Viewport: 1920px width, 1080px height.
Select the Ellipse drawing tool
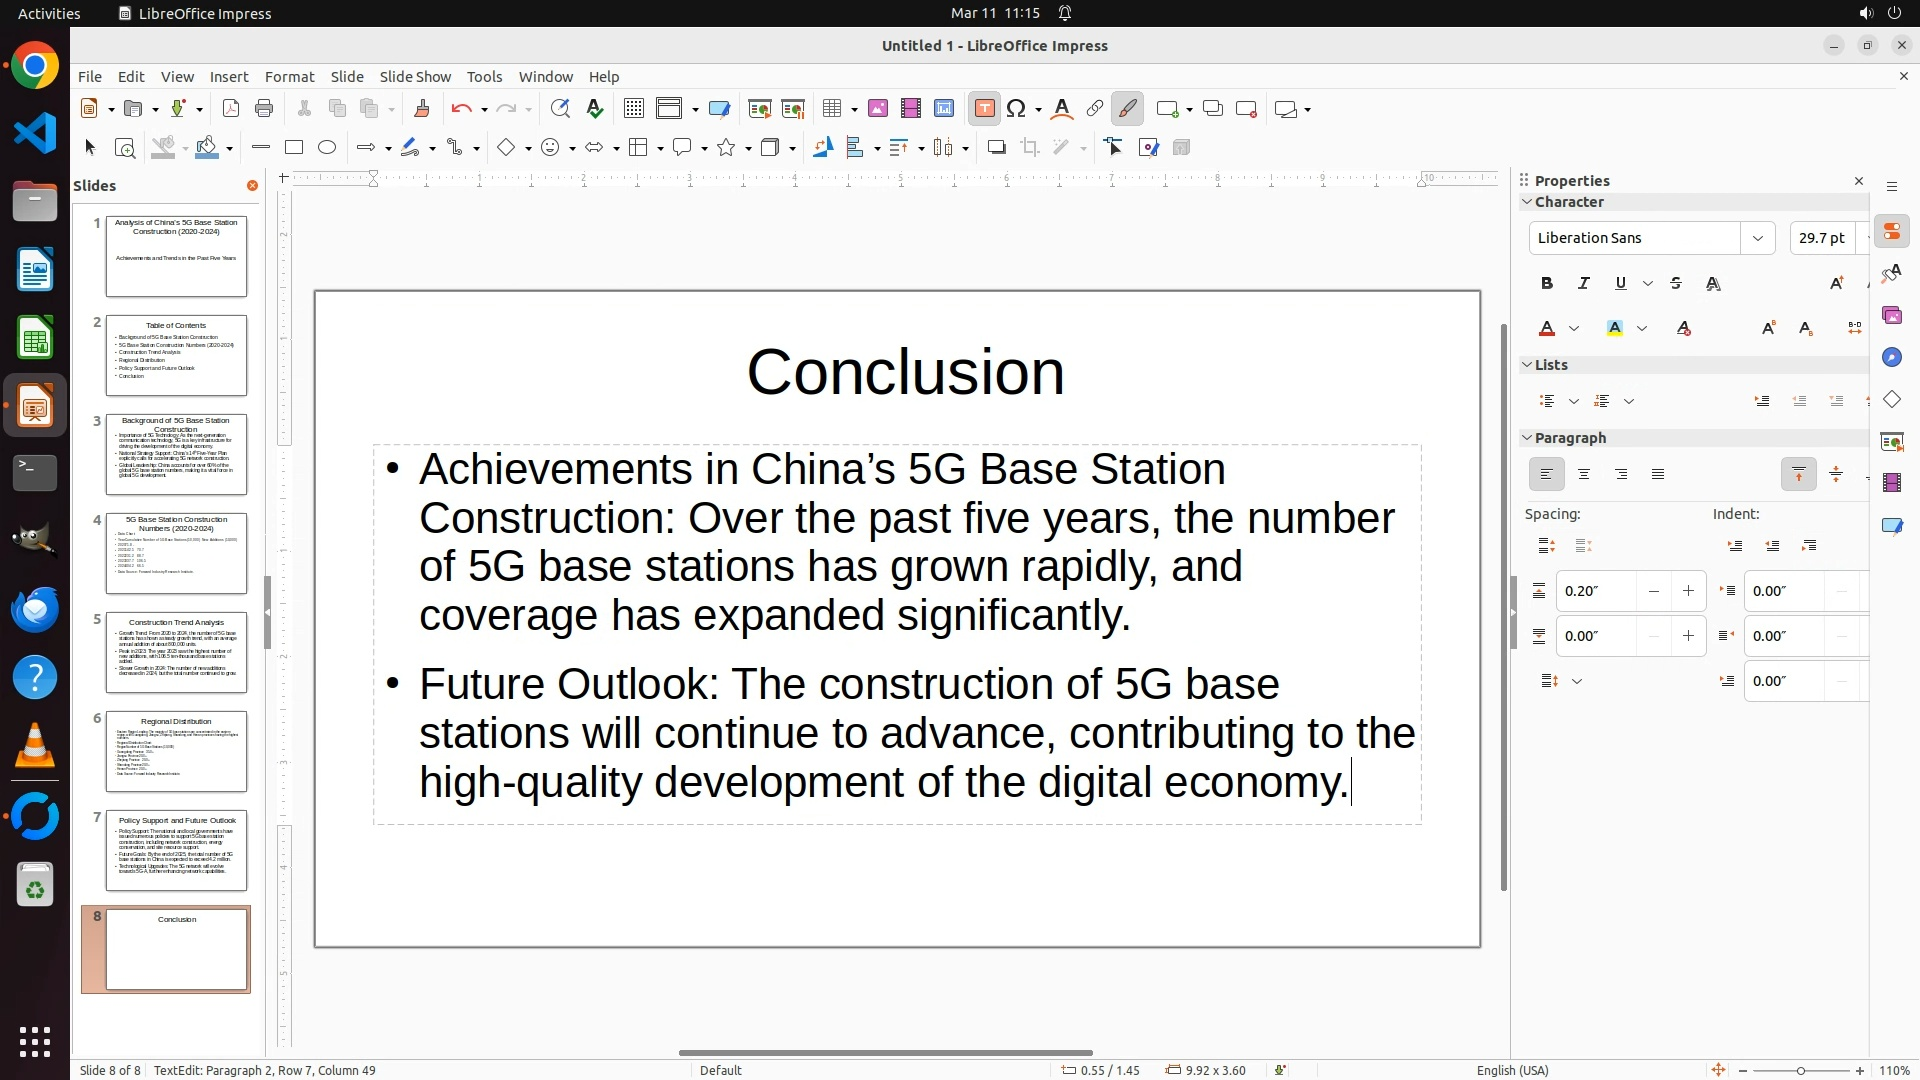[x=327, y=148]
